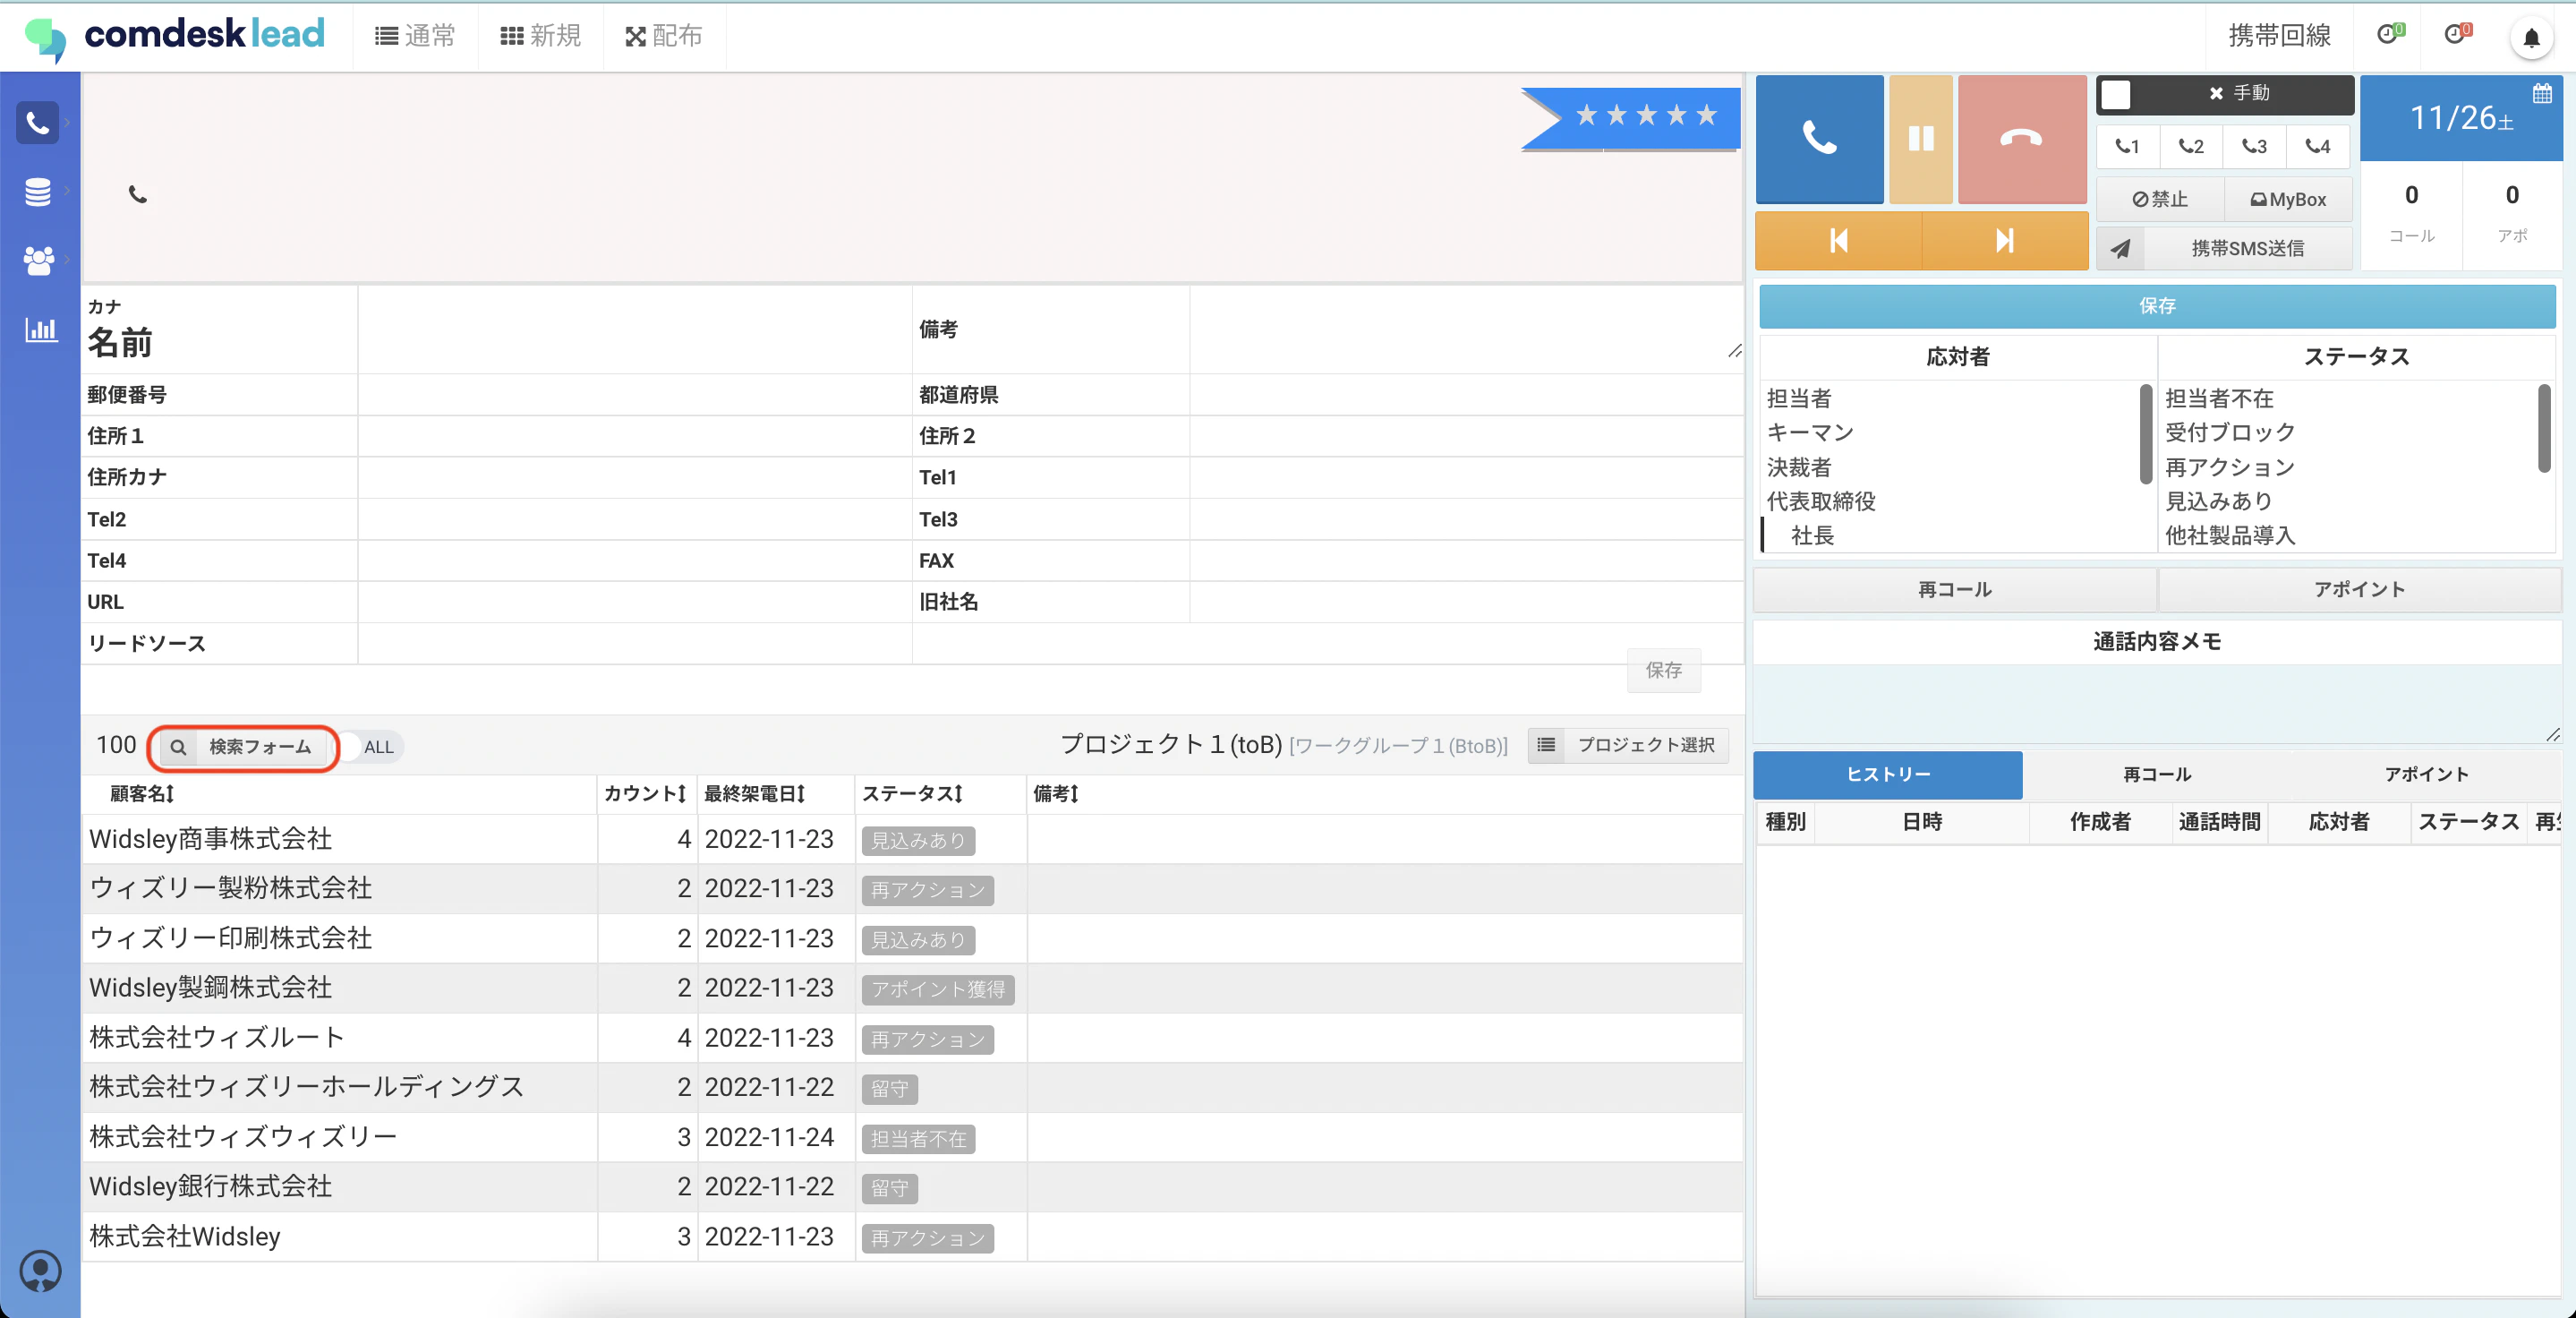
Task: Dial phone line 4 button
Action: coord(2318,146)
